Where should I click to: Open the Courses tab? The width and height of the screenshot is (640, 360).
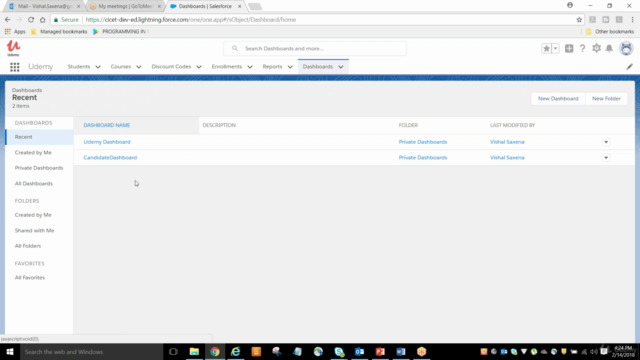pyautogui.click(x=121, y=67)
